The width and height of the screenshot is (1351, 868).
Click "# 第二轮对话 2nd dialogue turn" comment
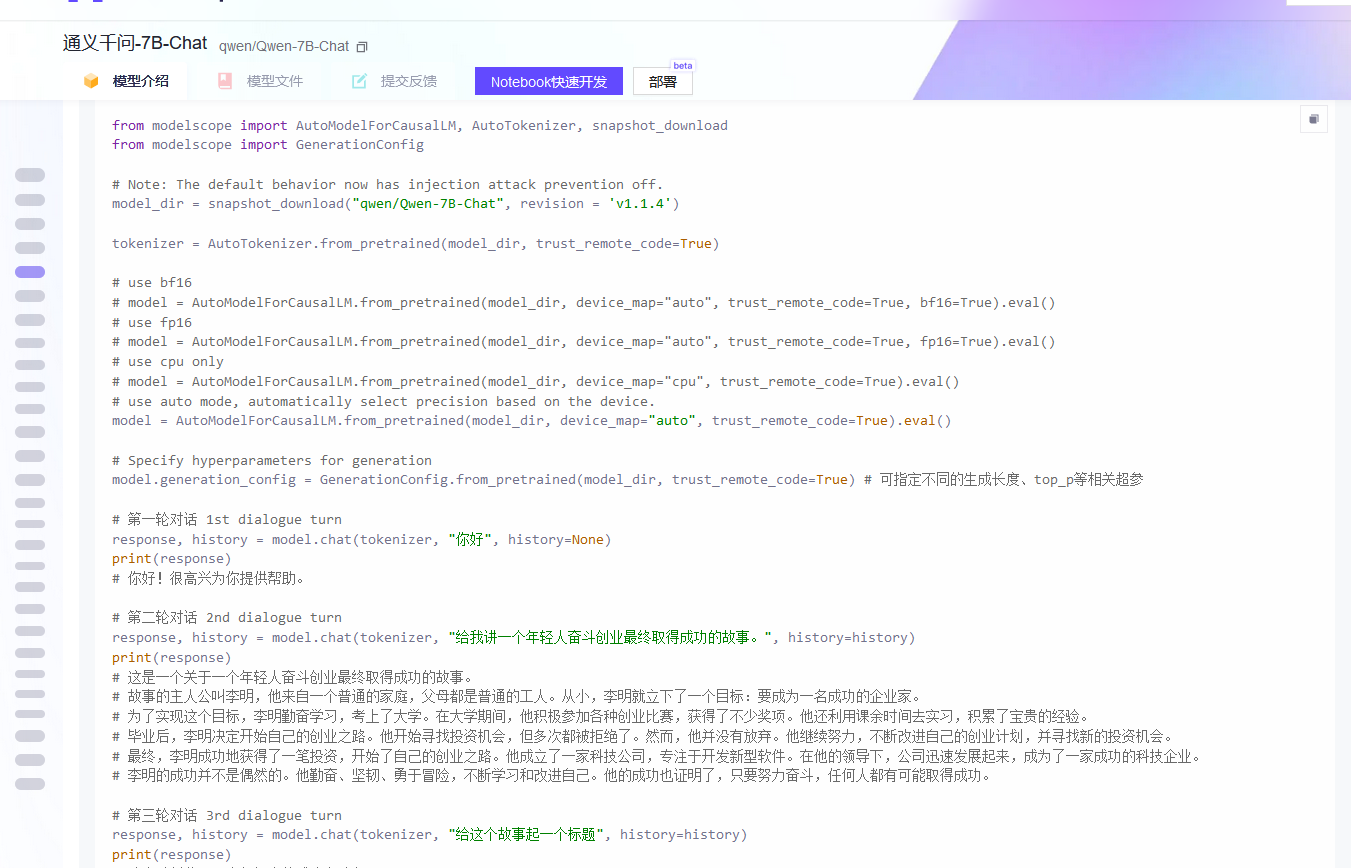[227, 618]
